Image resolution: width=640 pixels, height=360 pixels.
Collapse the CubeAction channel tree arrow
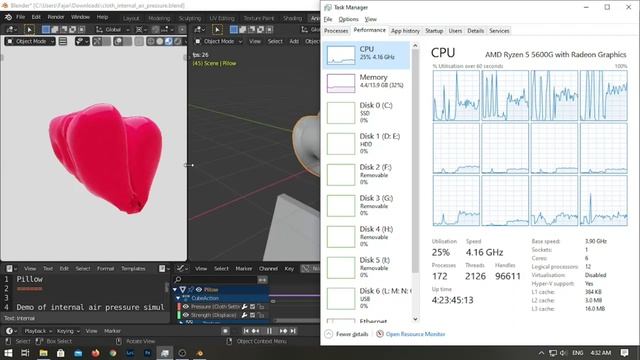click(x=178, y=298)
